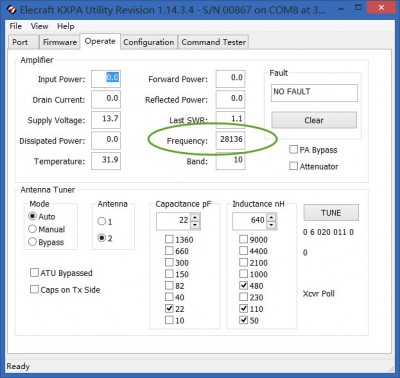
Task: Click the Drain Current value field
Action: click(x=106, y=99)
